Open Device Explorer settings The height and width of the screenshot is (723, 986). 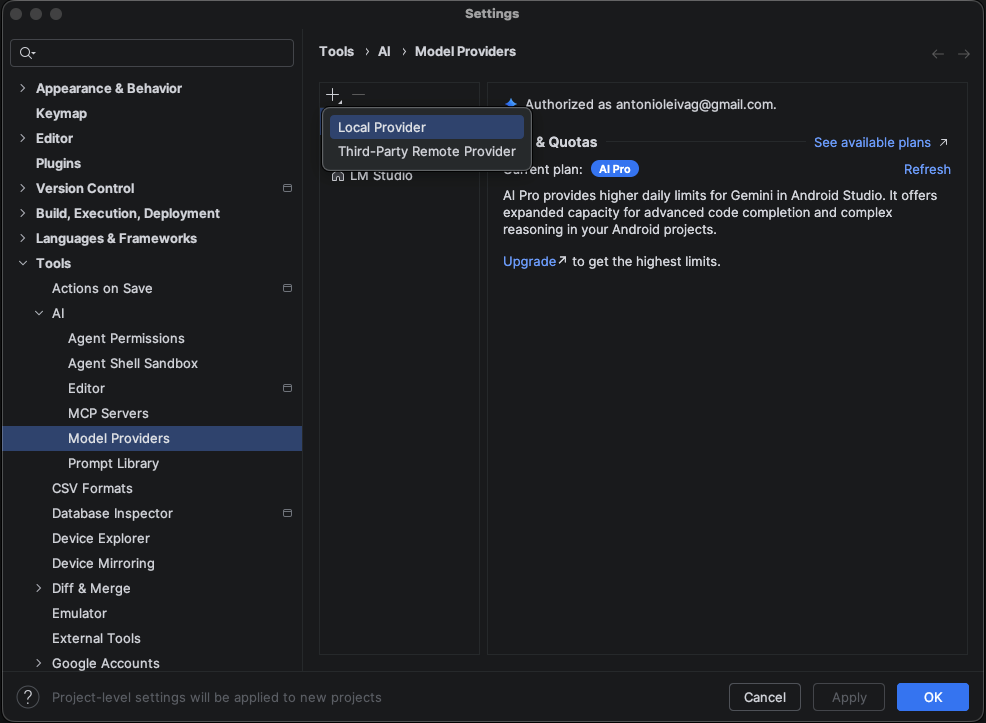101,538
